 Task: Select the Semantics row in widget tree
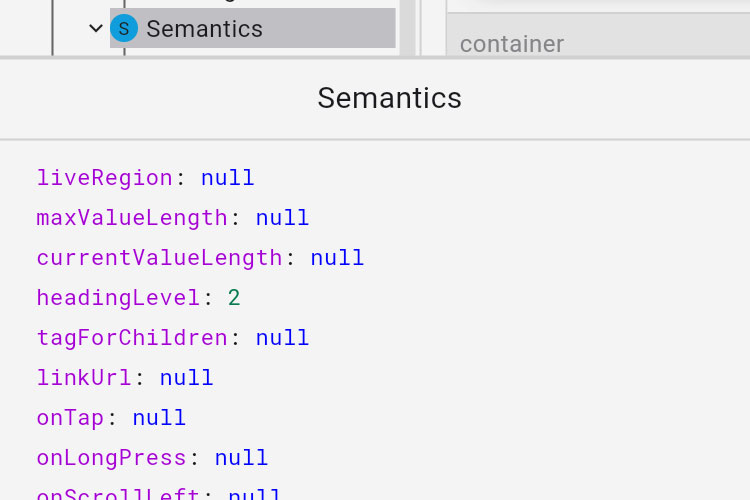(x=253, y=28)
